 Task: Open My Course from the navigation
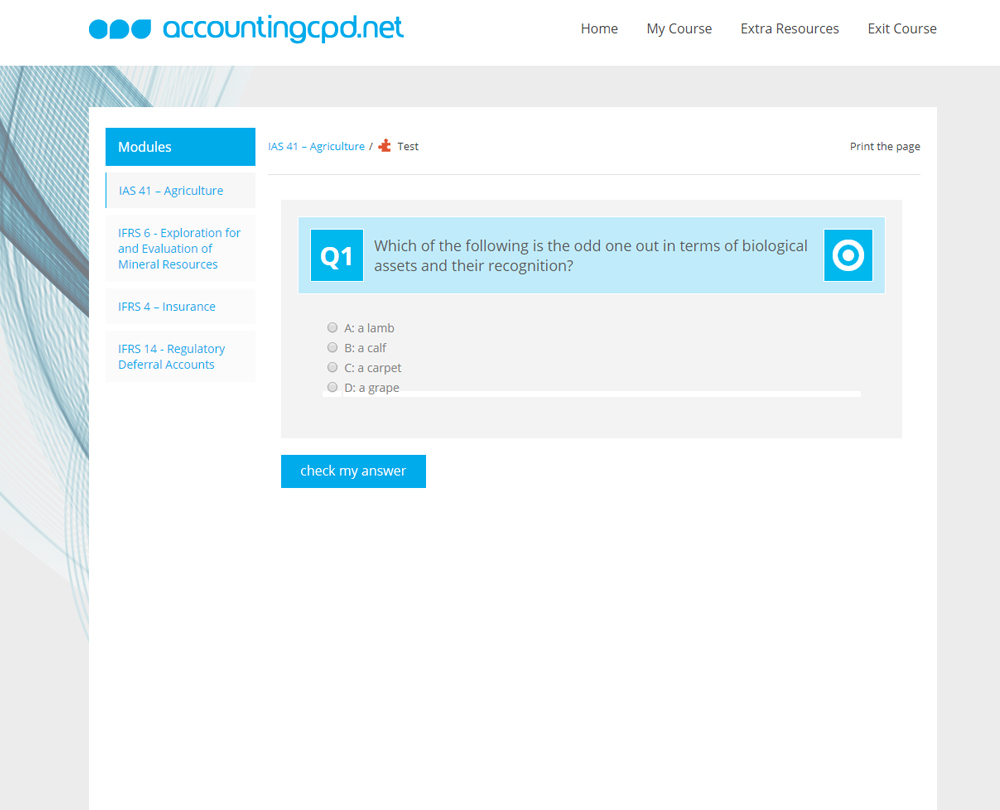[x=679, y=29]
